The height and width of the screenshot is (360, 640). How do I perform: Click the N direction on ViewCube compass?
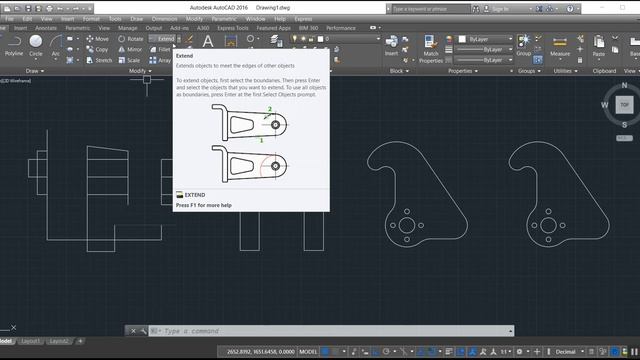(x=624, y=85)
